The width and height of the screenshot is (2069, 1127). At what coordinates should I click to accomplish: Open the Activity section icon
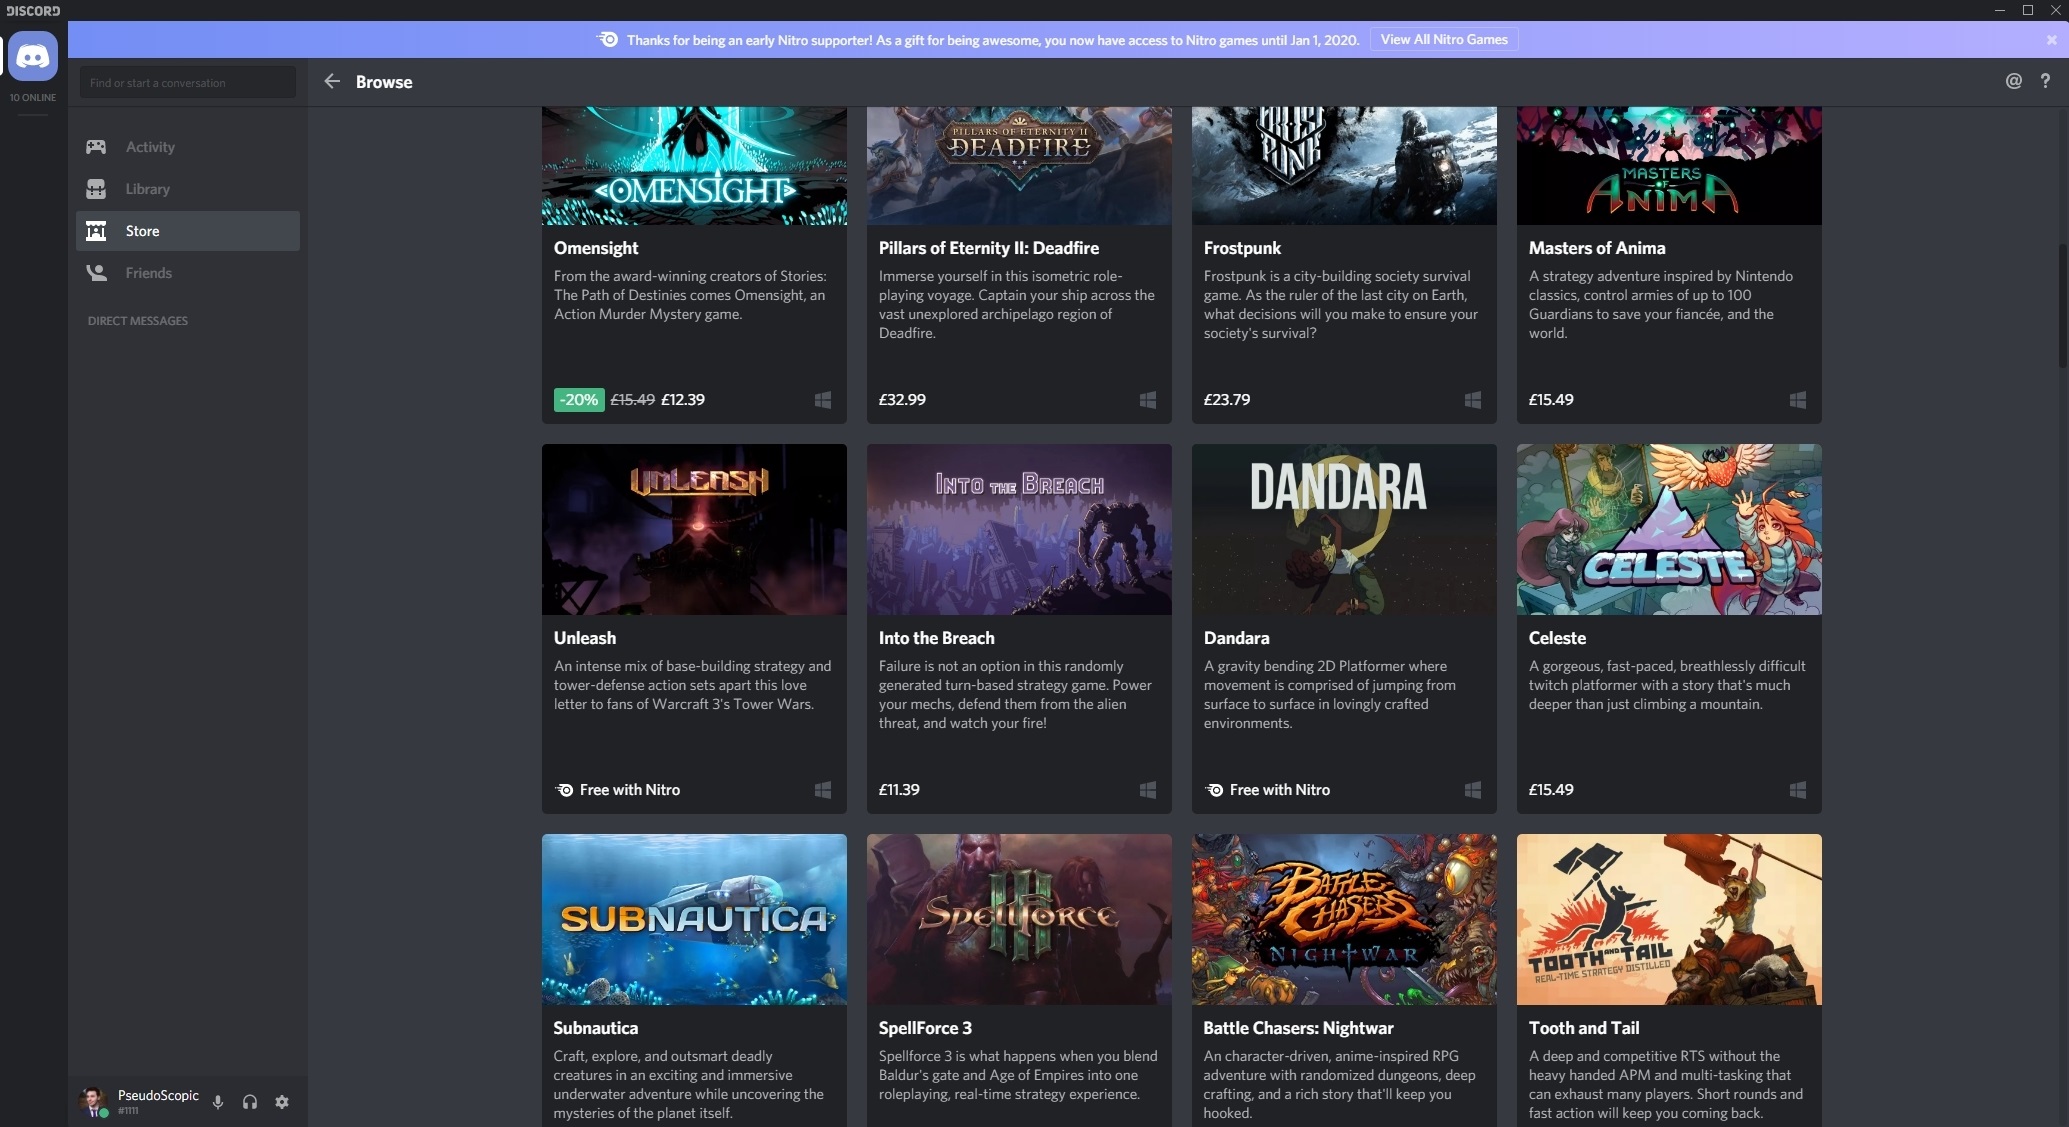[x=97, y=146]
